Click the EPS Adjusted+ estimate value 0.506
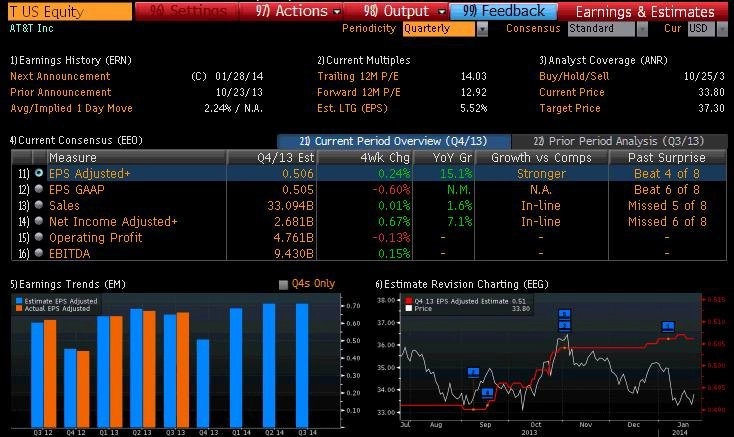 click(x=298, y=174)
